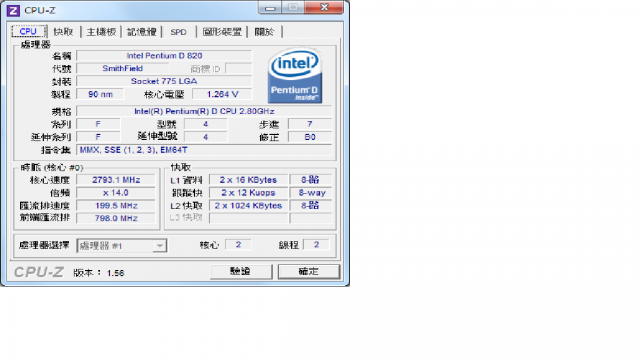Click the bus speed 199.5 MHz value
640x360 pixels.
pyautogui.click(x=116, y=206)
